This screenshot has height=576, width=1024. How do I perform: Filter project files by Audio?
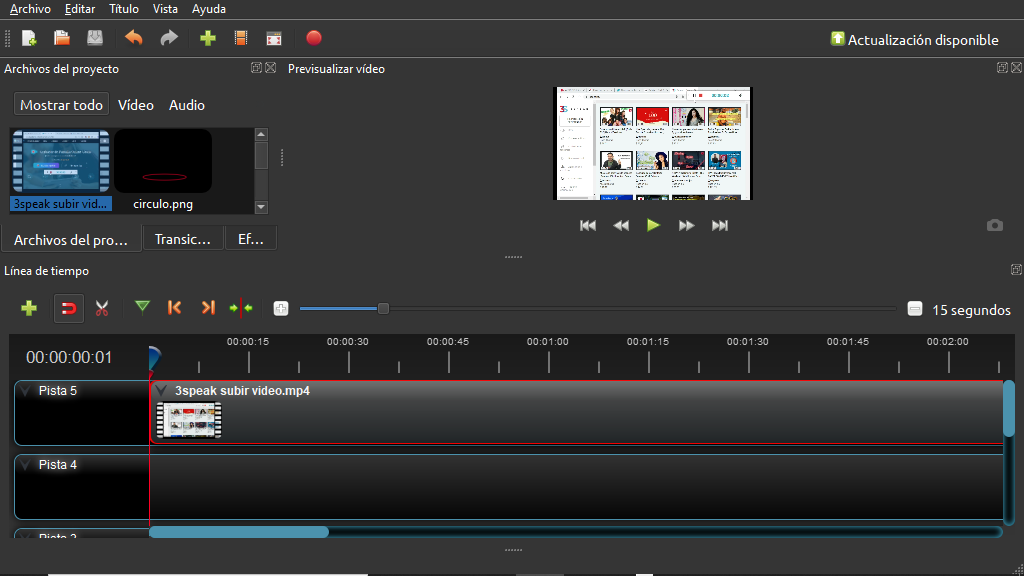[x=187, y=105]
